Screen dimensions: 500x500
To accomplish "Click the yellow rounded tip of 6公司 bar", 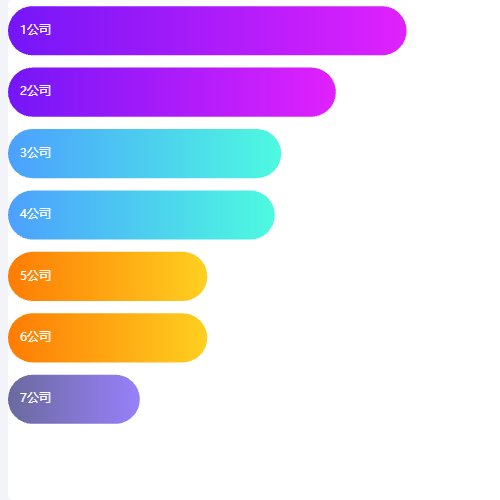I will (x=195, y=338).
